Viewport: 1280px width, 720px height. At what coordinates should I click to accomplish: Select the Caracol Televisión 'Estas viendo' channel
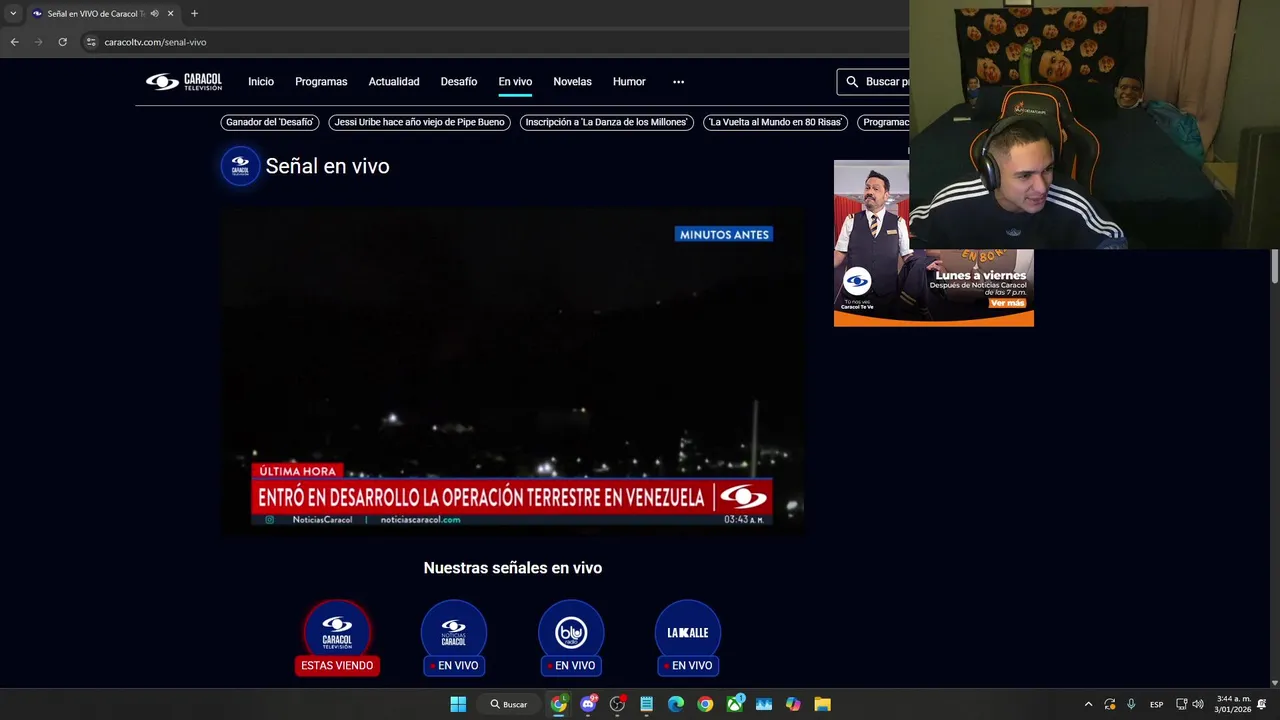(337, 637)
